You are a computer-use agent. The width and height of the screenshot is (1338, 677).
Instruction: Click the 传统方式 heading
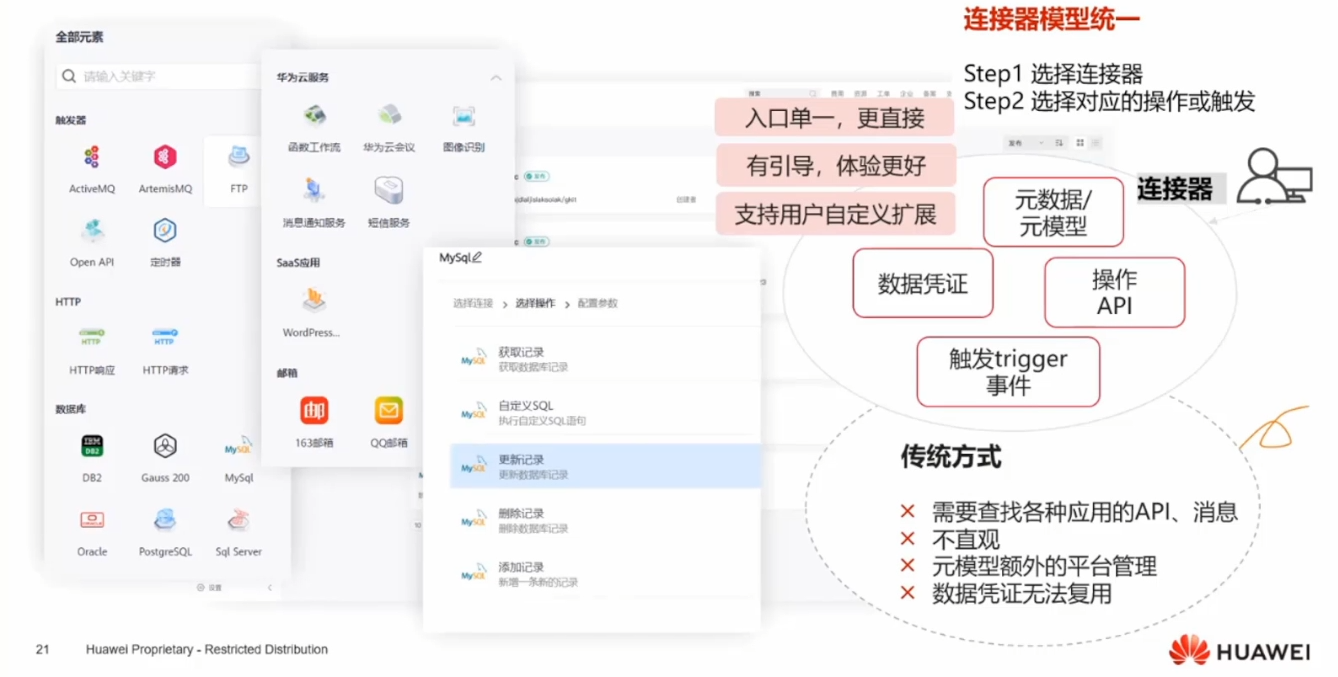(950, 458)
